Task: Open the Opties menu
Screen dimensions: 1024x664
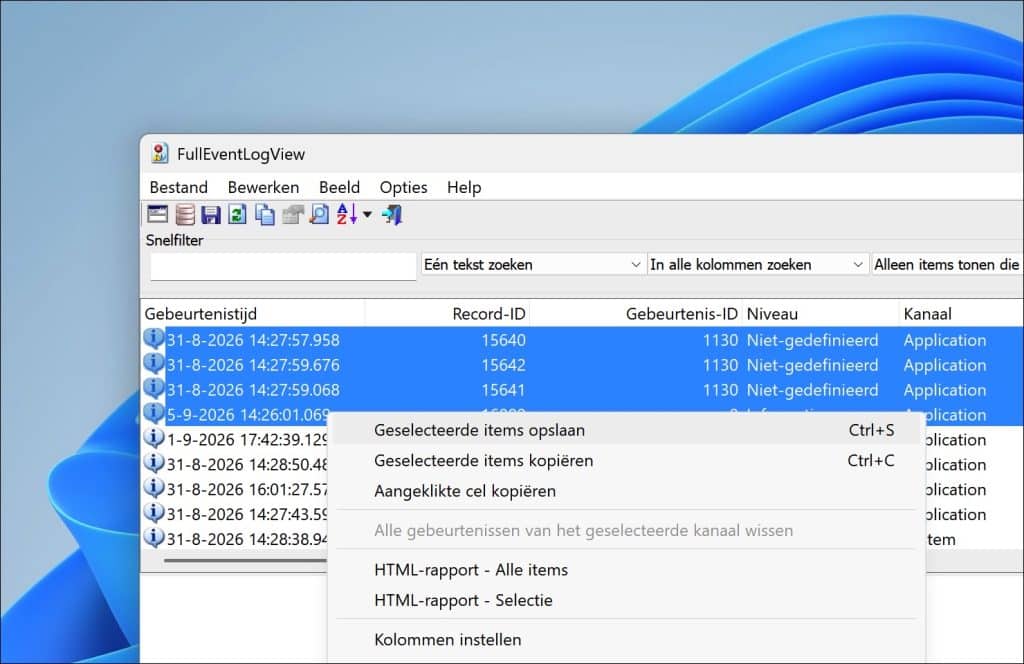Action: click(x=403, y=187)
